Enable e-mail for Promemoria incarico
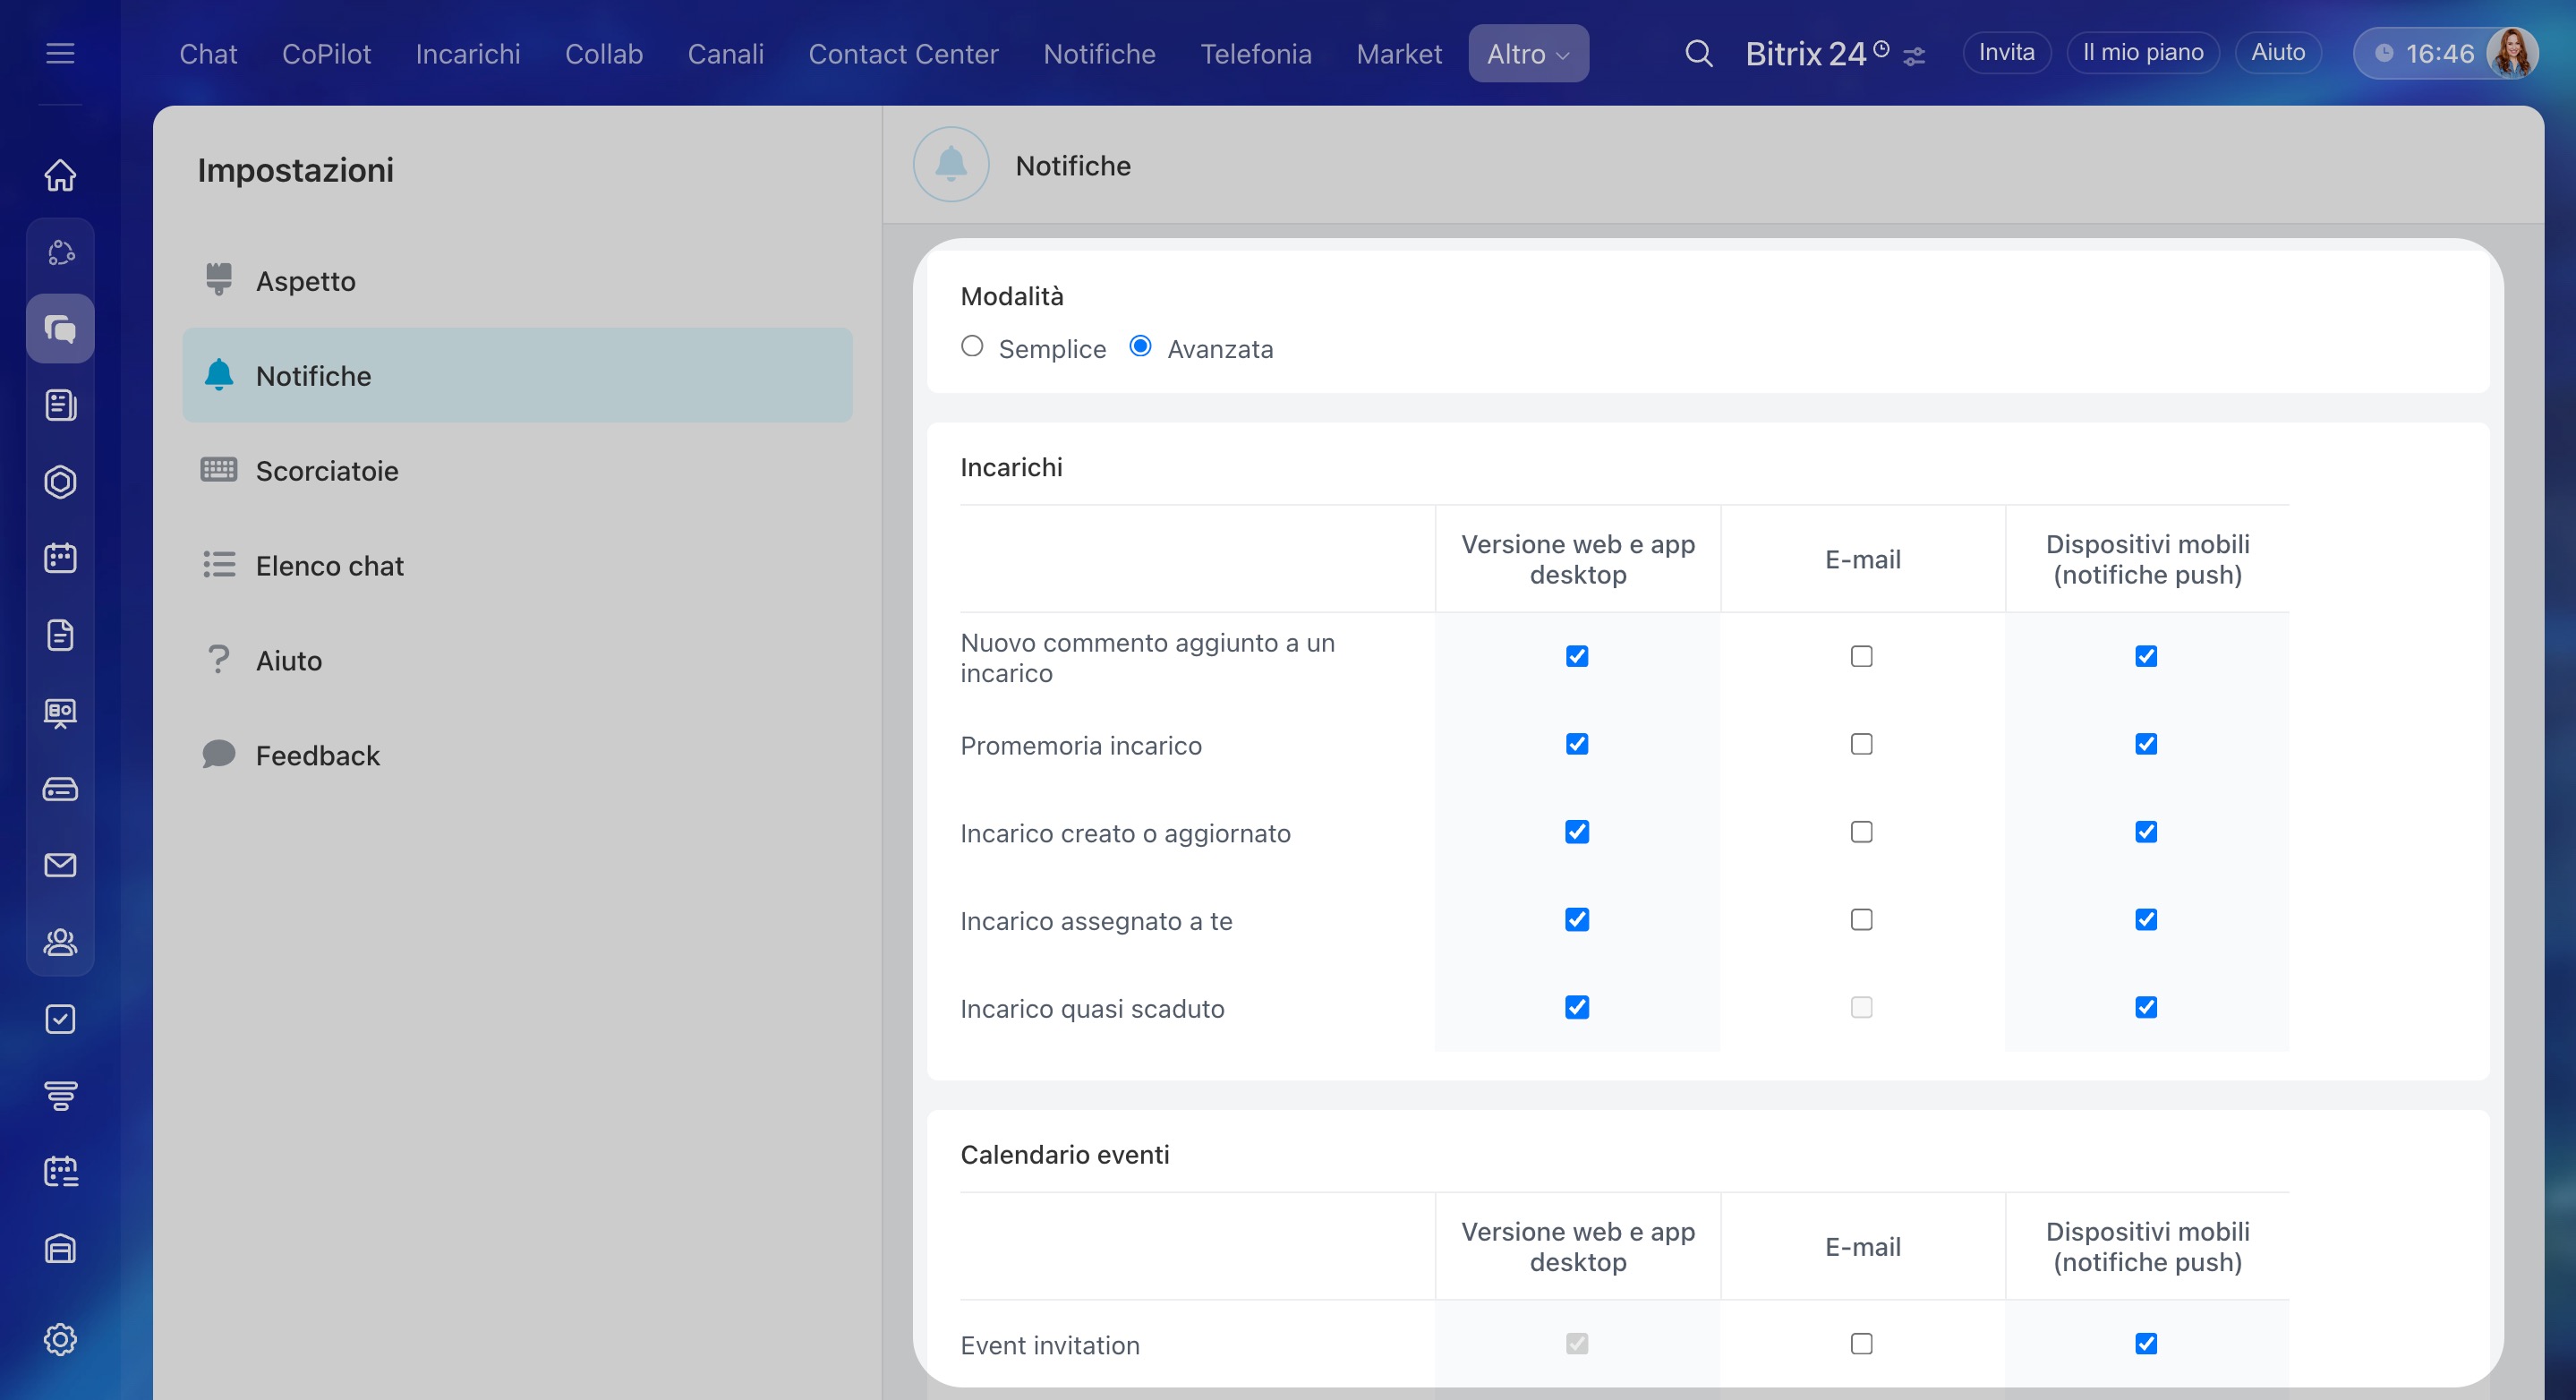This screenshot has width=2576, height=1400. point(1861,744)
